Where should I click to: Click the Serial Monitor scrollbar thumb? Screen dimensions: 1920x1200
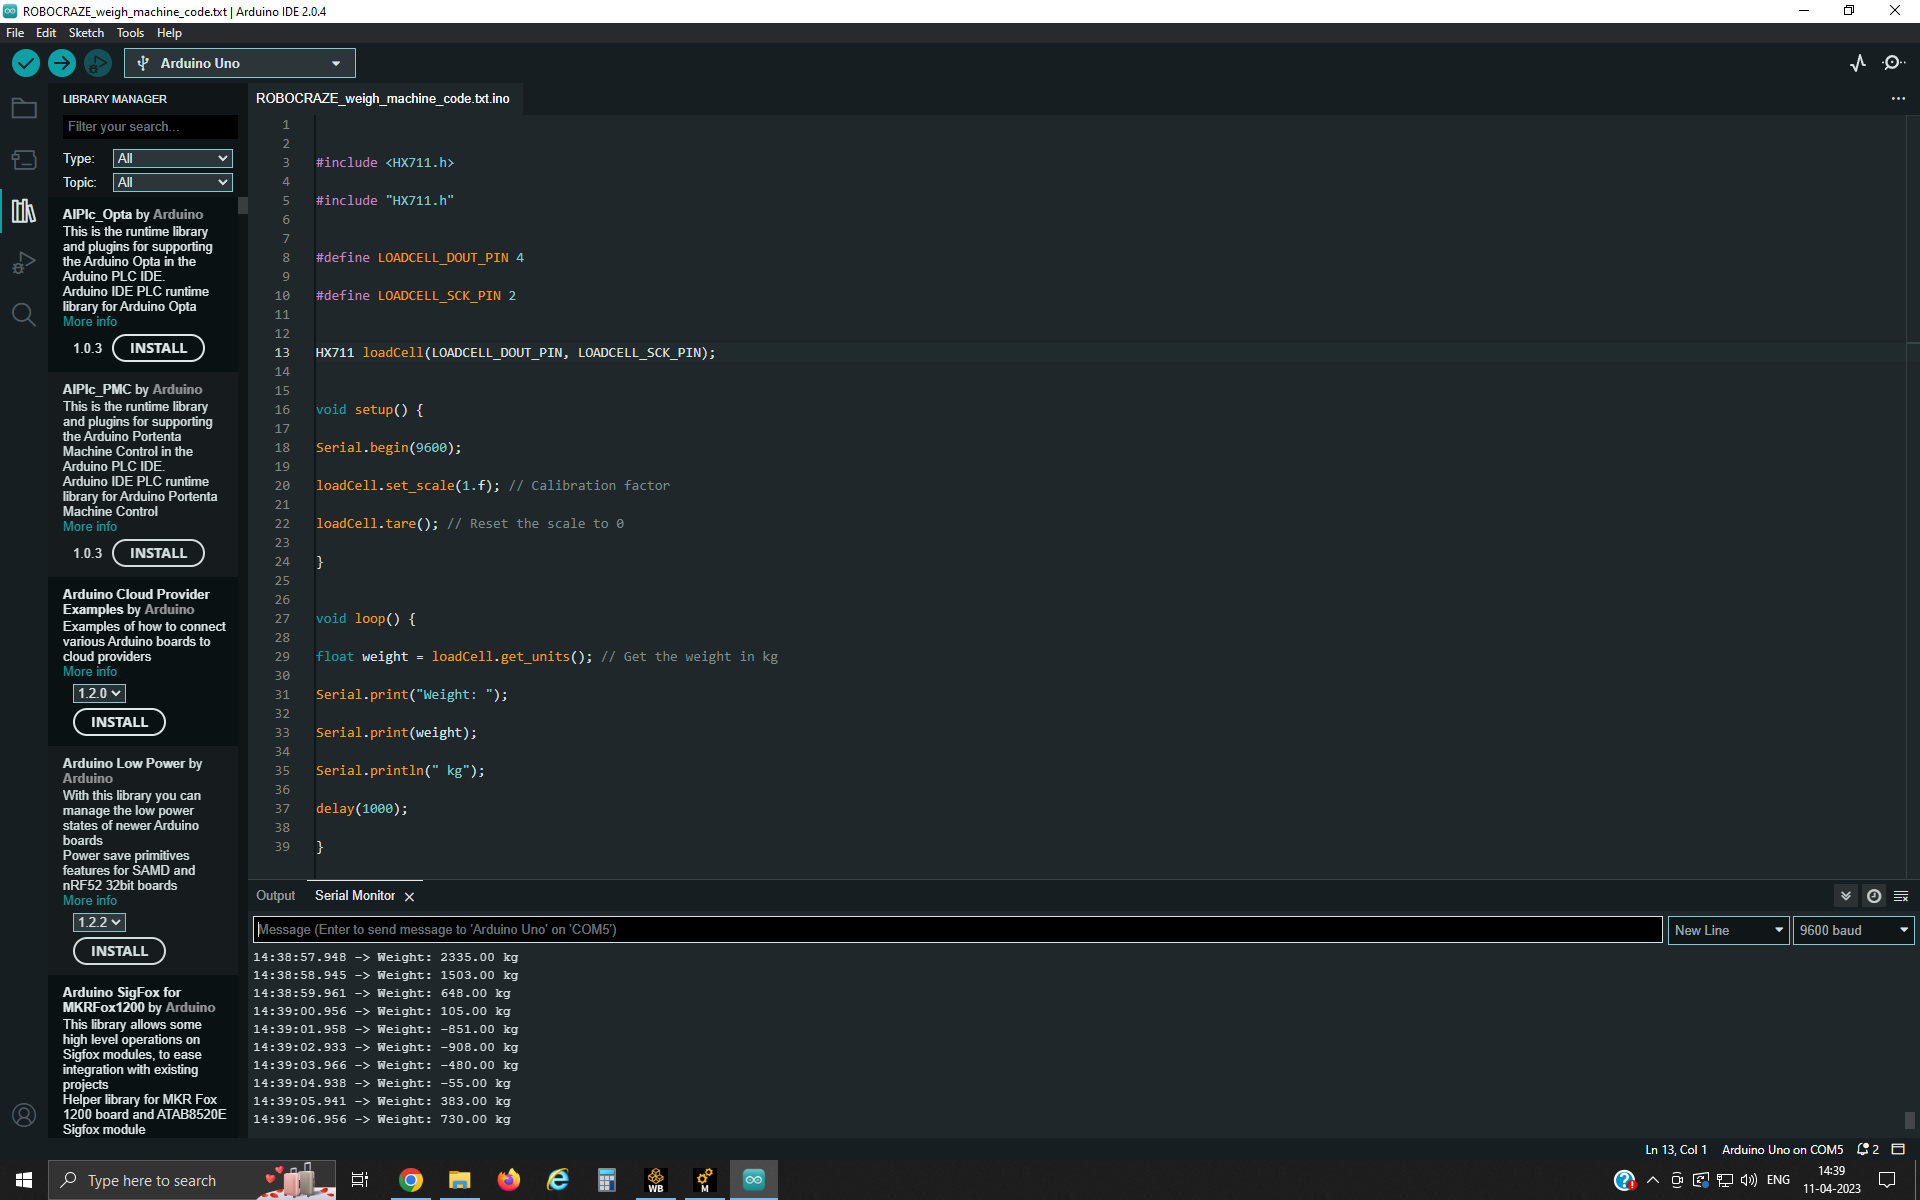tap(1909, 1120)
